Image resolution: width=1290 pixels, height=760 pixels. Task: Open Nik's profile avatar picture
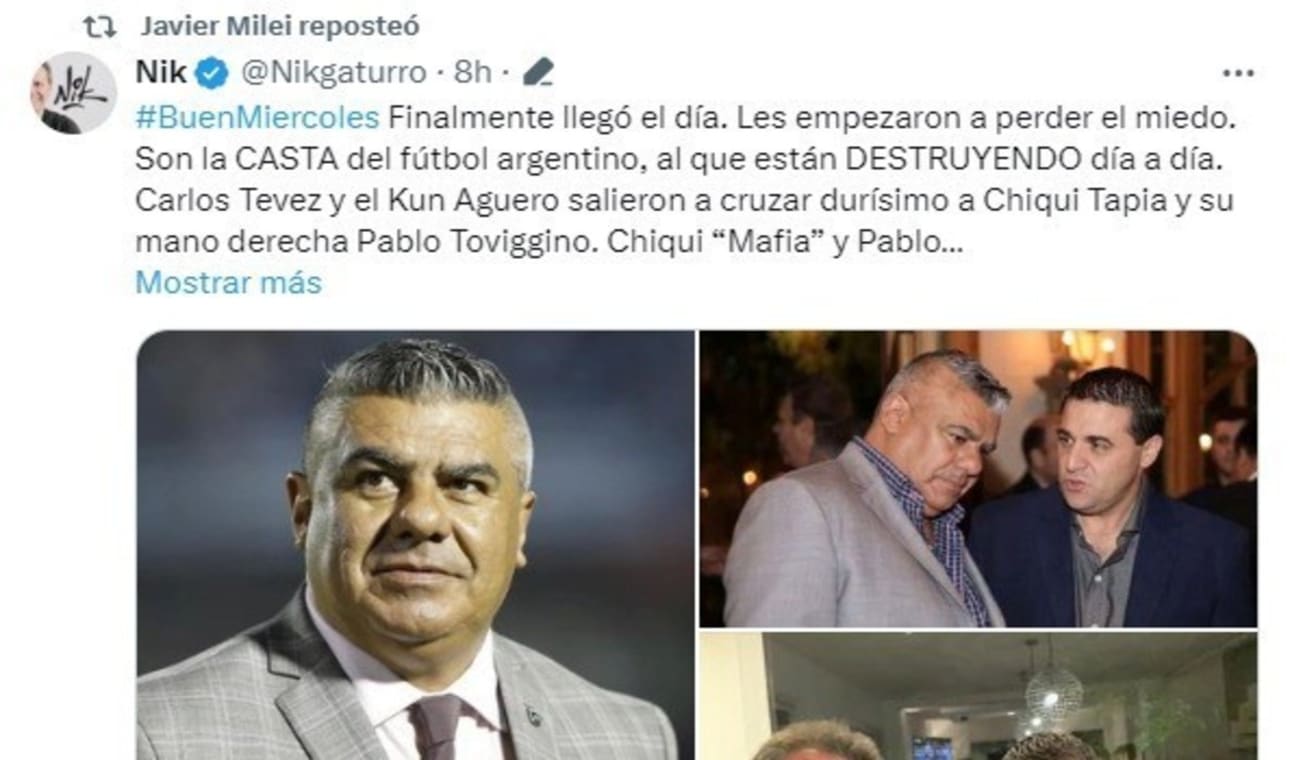pos(73,93)
